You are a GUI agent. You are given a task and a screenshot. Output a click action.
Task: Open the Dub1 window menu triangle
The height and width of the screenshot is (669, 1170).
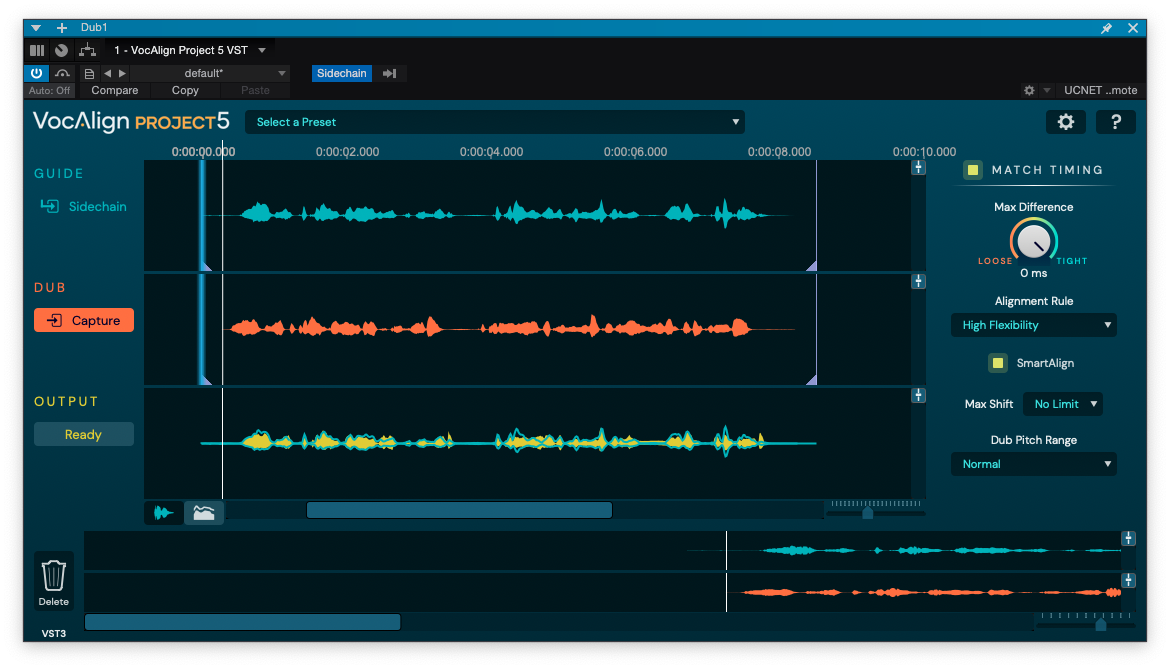(36, 28)
